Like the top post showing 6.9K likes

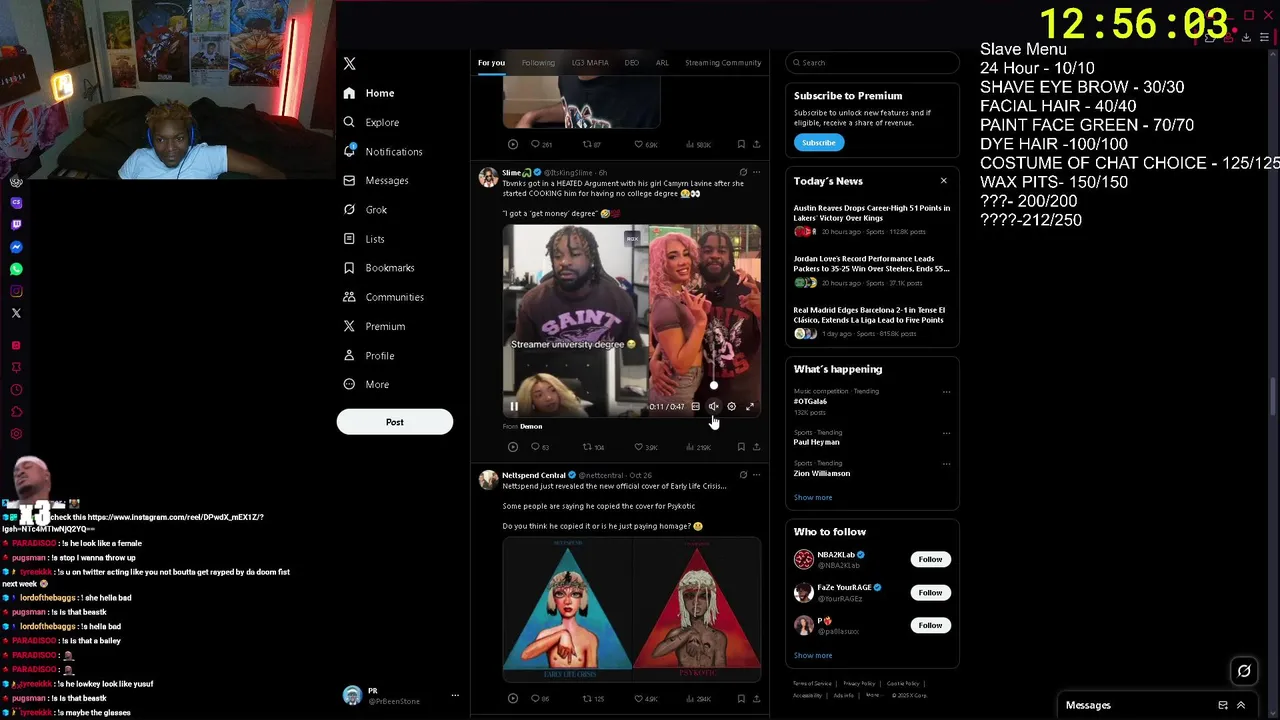(x=646, y=144)
